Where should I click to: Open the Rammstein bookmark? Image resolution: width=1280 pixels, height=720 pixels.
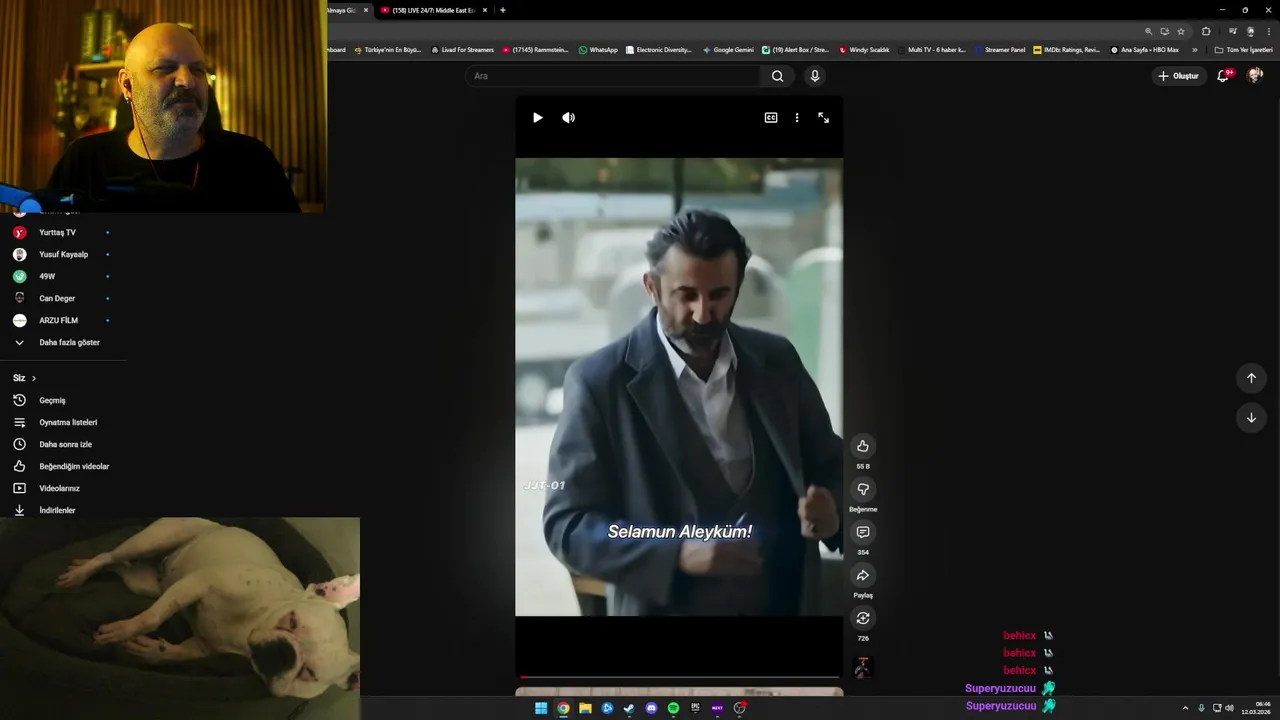click(x=536, y=49)
